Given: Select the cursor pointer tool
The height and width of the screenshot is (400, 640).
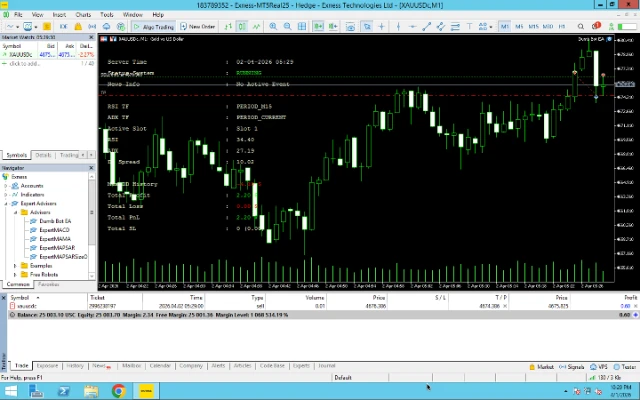Looking at the screenshot, I should [367, 27].
